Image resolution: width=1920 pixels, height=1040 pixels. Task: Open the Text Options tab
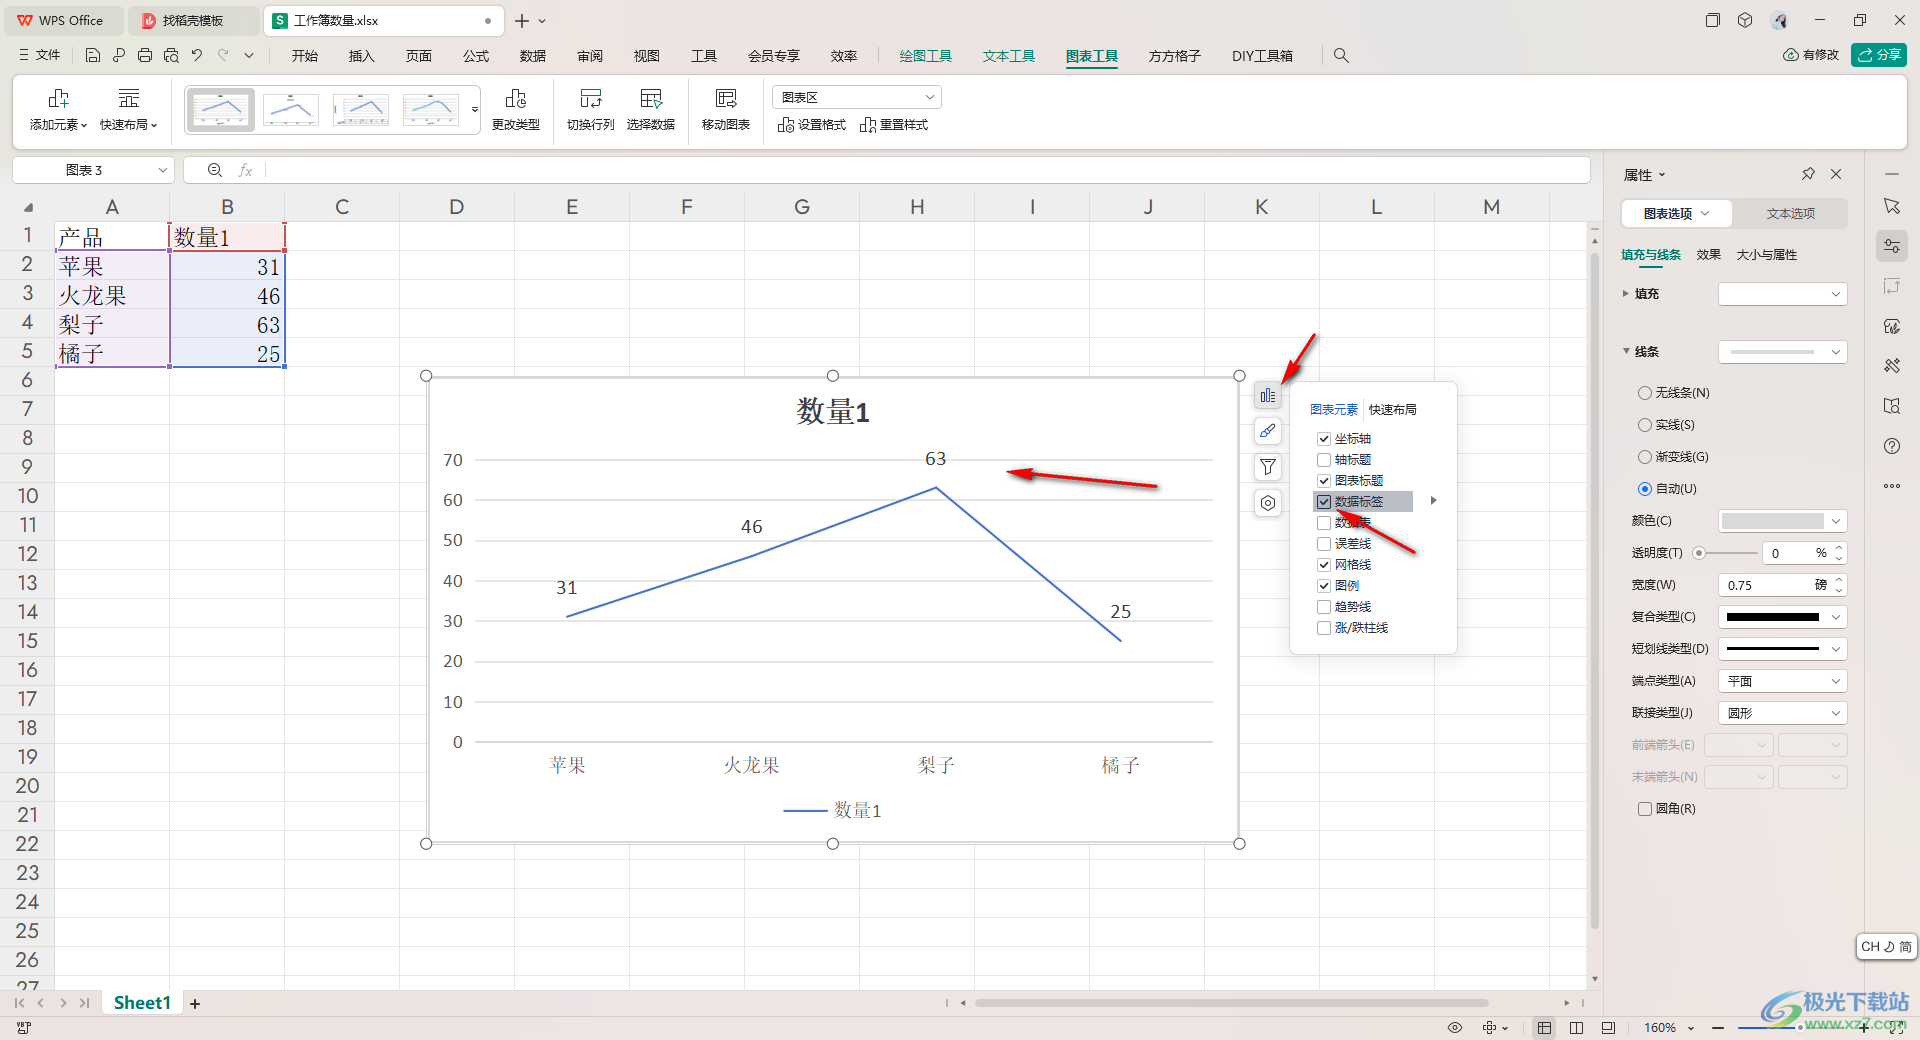tap(1790, 214)
